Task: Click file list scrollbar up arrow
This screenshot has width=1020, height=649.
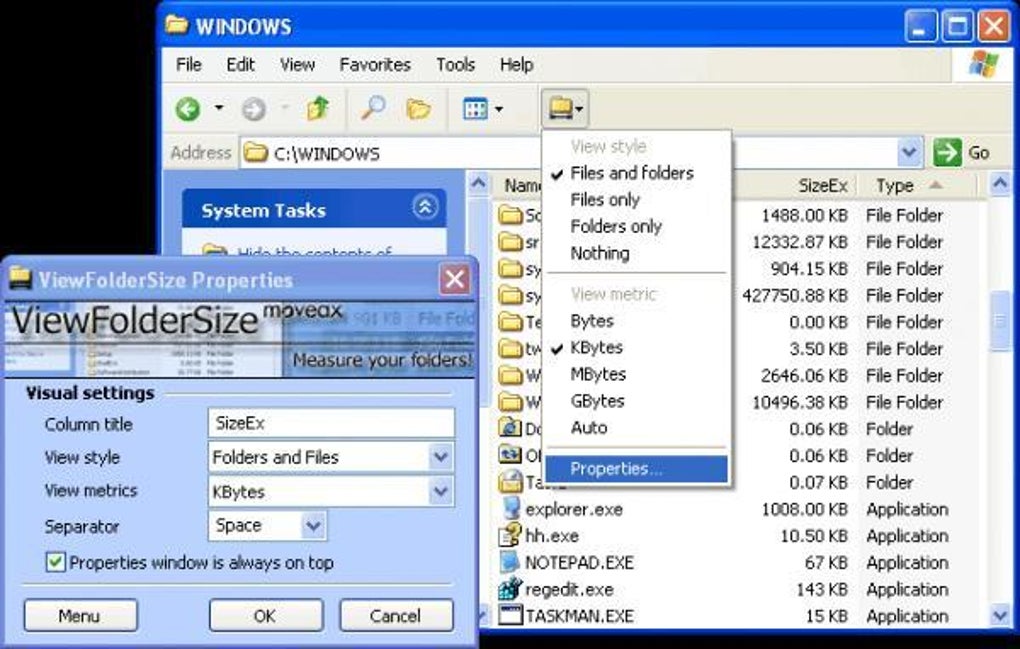Action: click(x=1000, y=185)
